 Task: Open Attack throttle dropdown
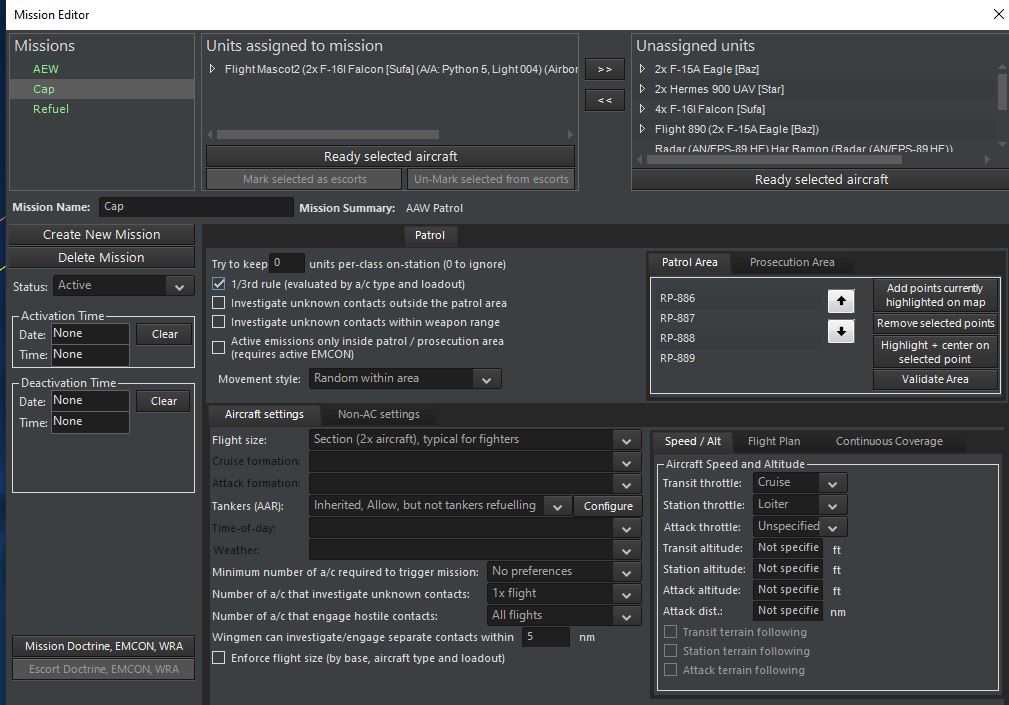coord(800,527)
